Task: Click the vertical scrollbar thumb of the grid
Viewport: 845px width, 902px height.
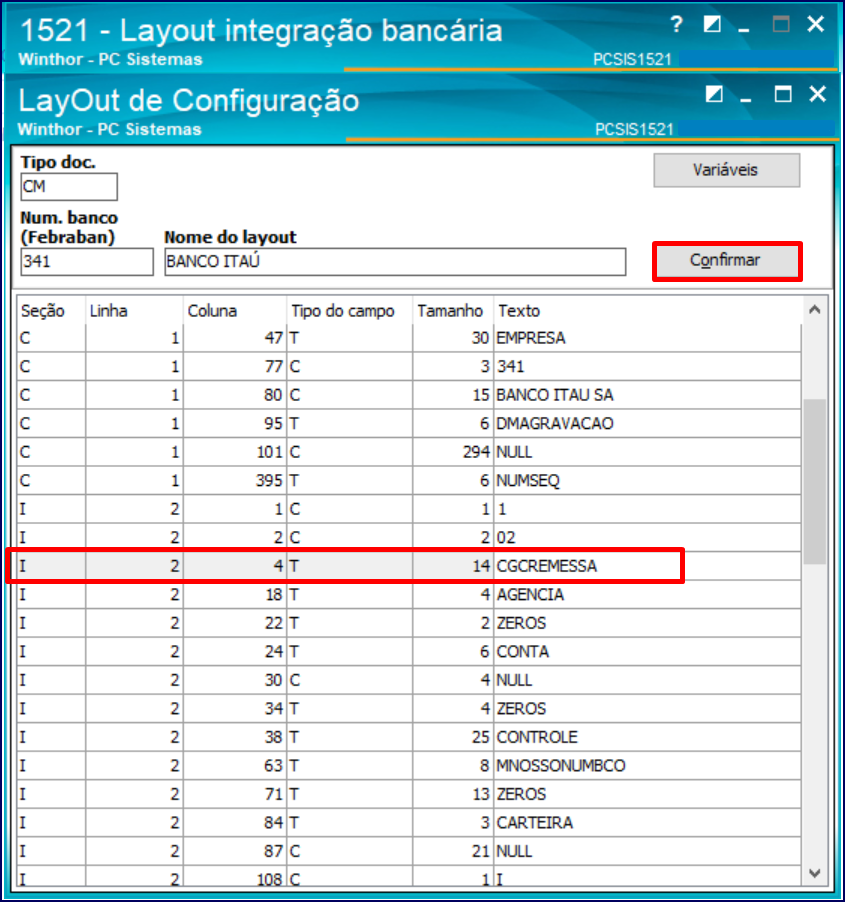Action: [815, 482]
